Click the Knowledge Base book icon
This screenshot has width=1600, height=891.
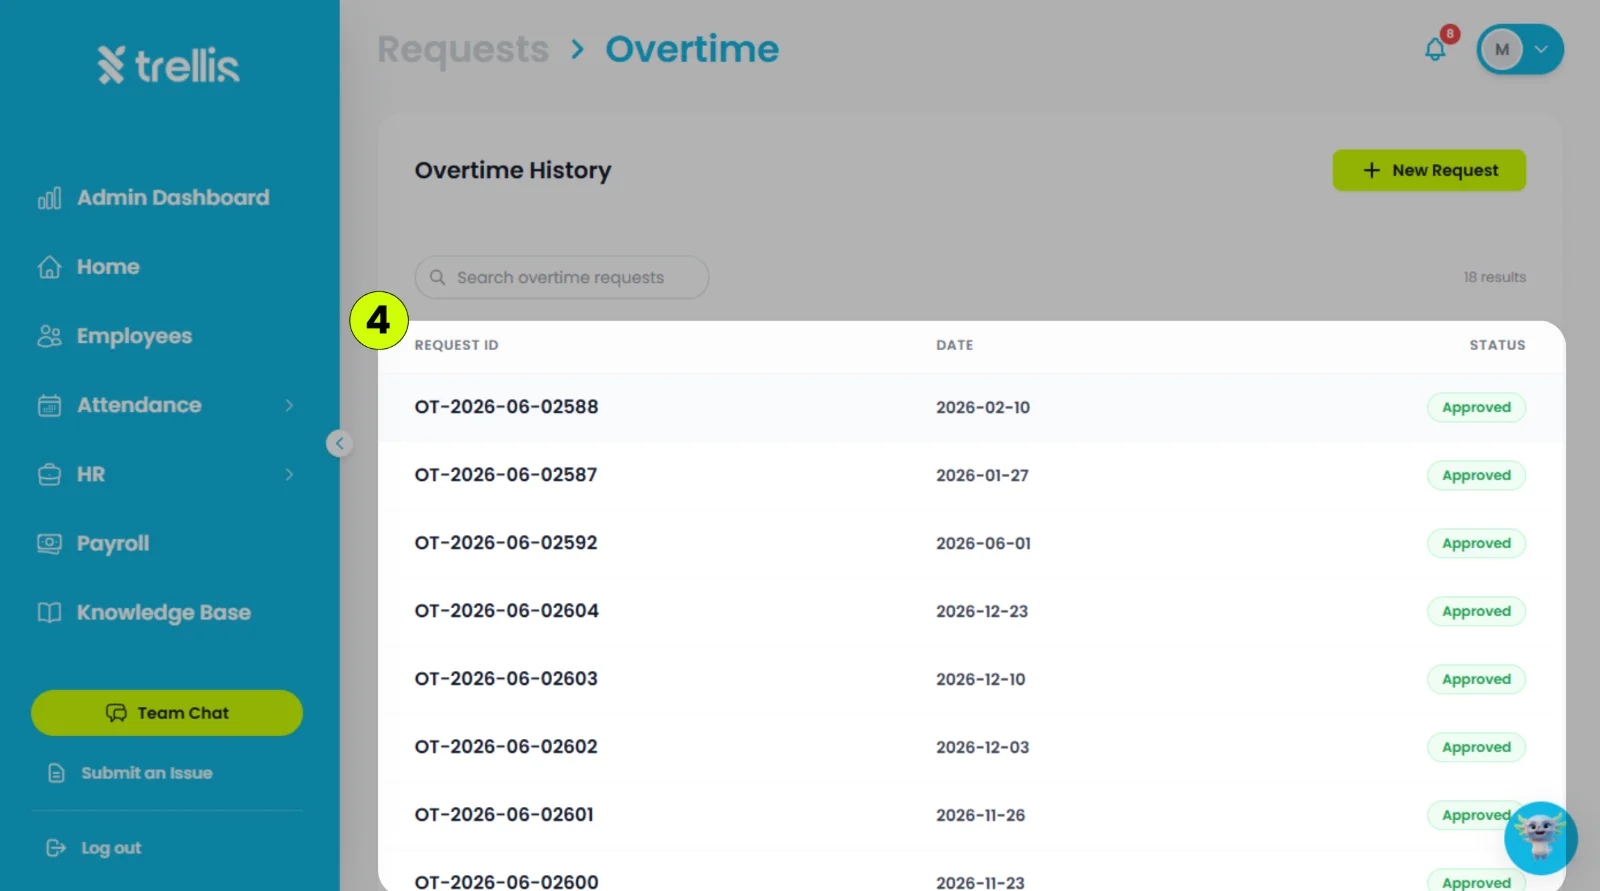click(x=49, y=612)
